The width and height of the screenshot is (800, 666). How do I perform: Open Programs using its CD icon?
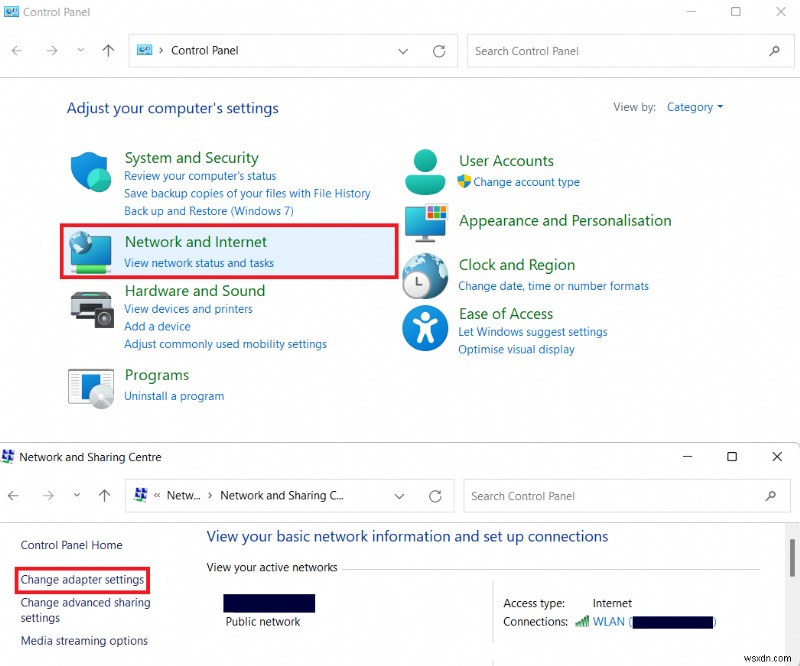[90, 385]
